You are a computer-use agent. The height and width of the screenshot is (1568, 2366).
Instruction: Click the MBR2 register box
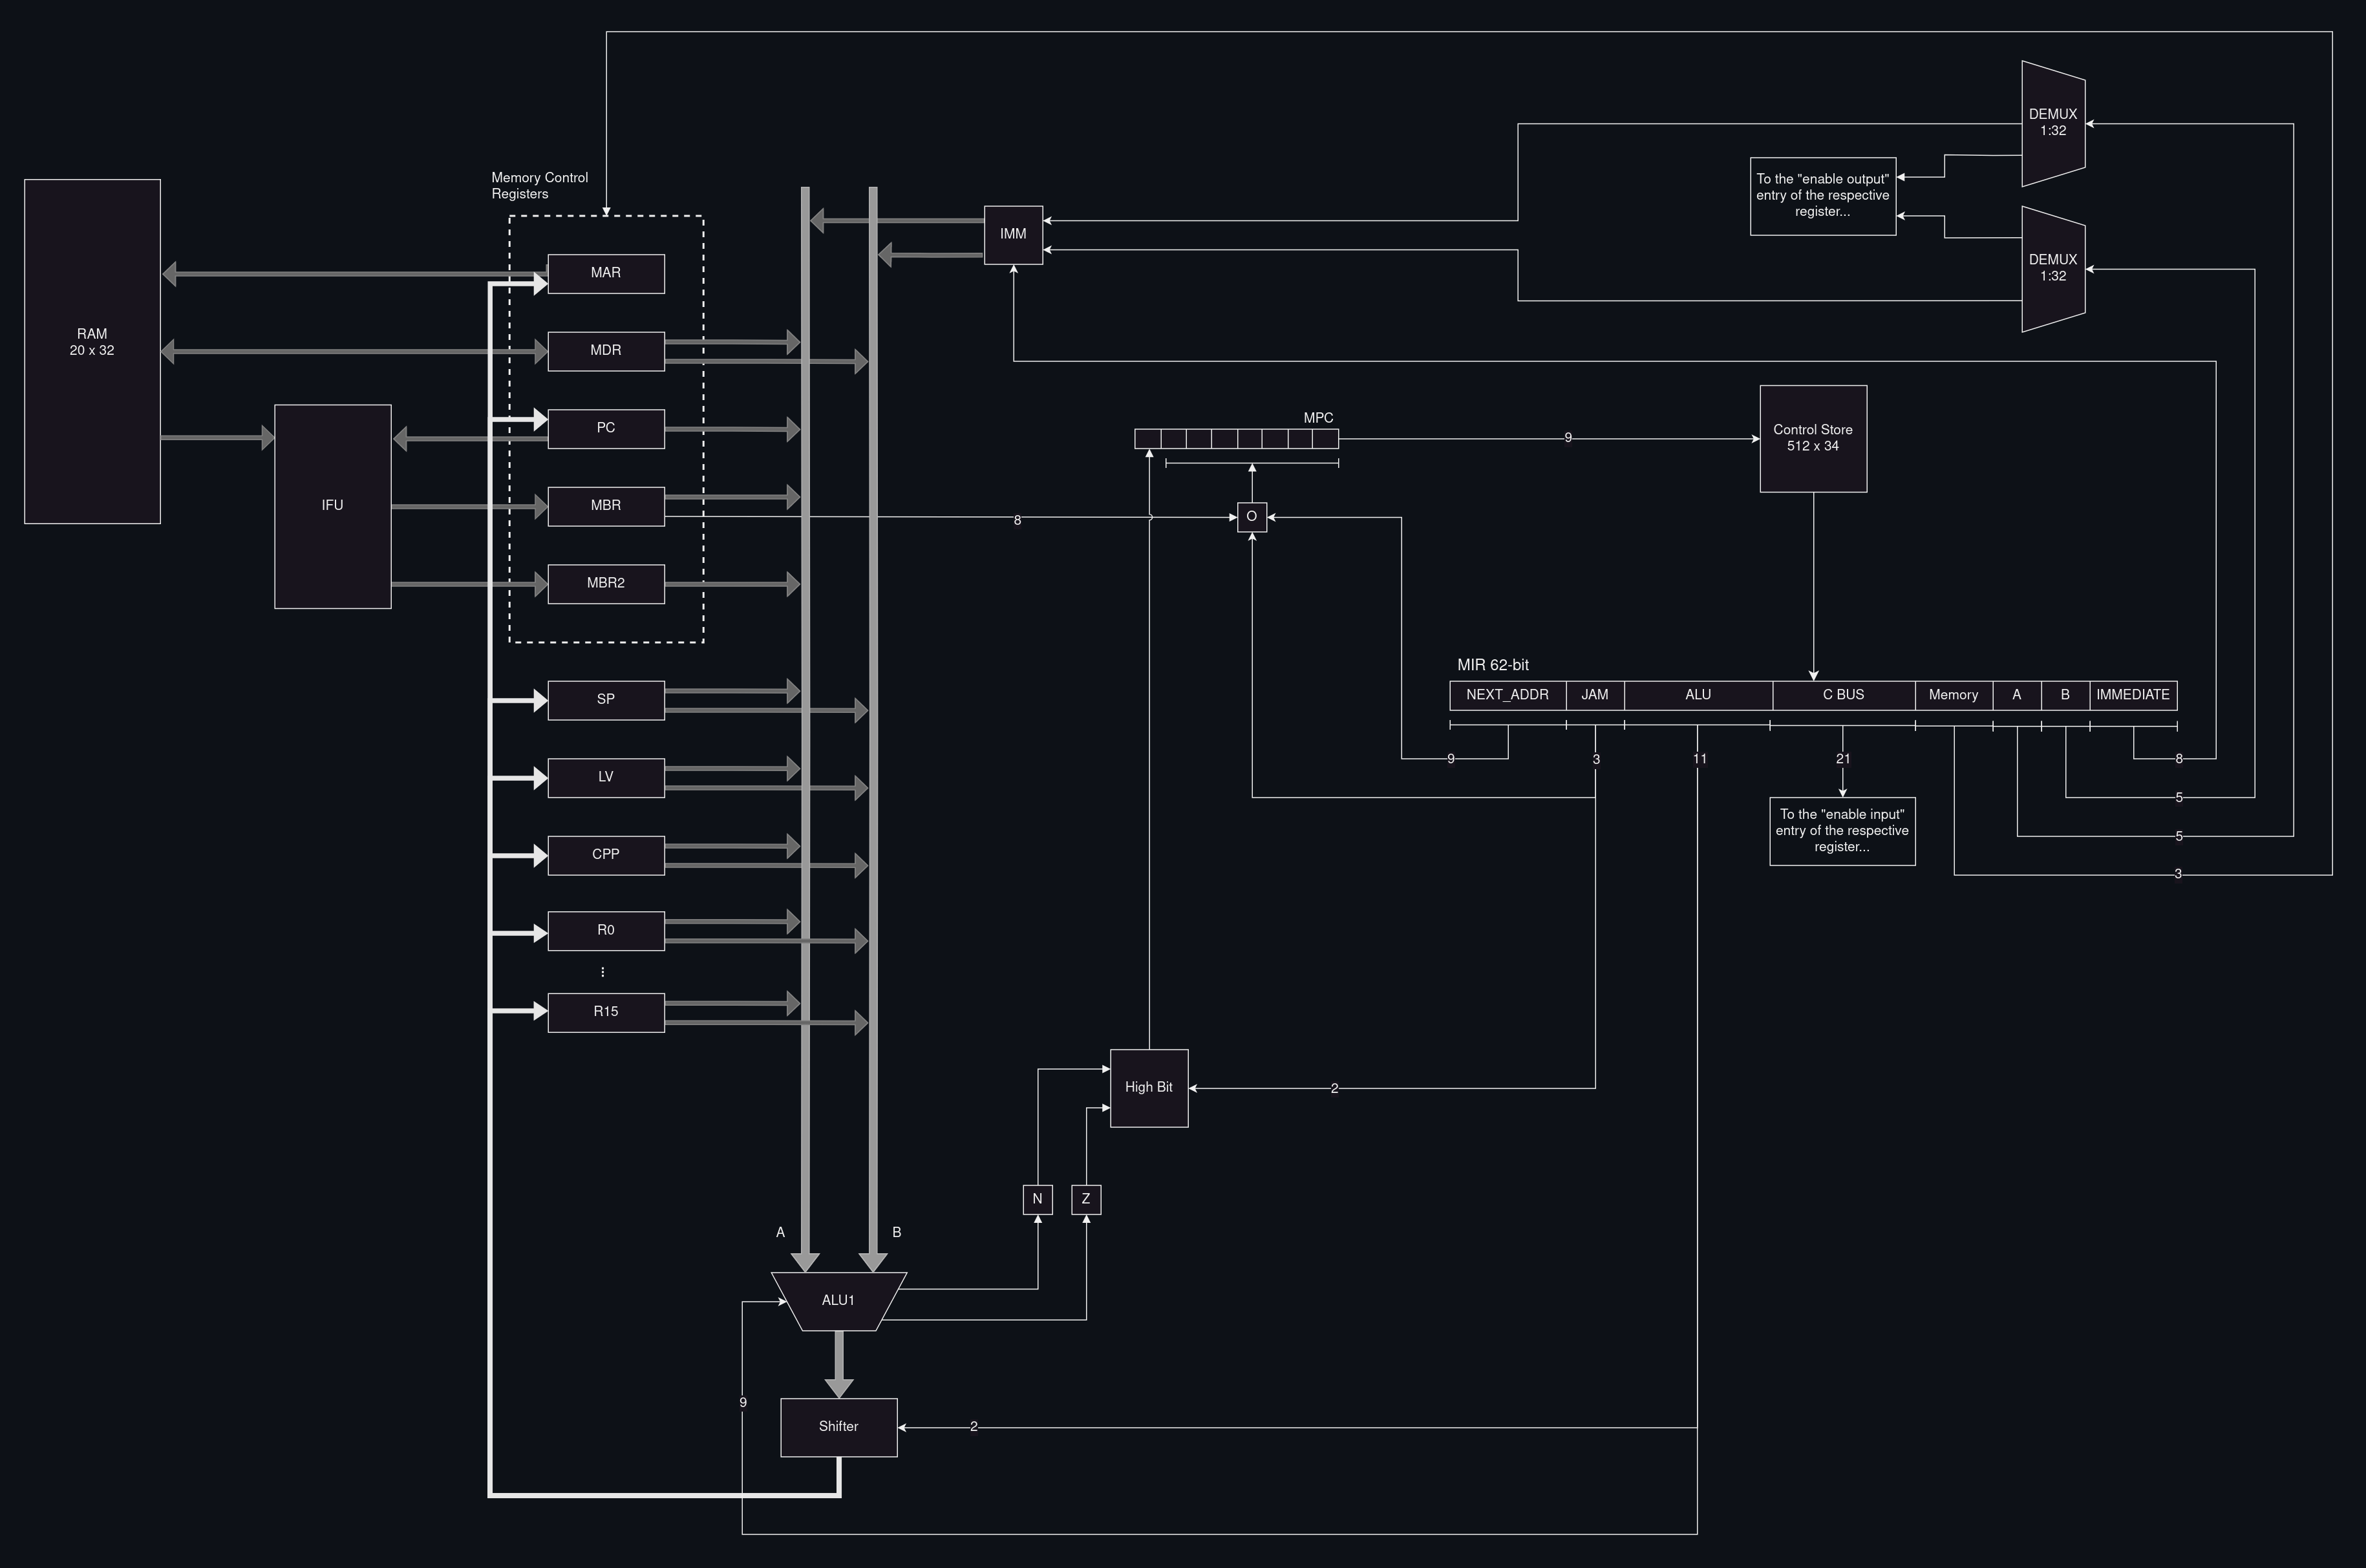(x=606, y=584)
